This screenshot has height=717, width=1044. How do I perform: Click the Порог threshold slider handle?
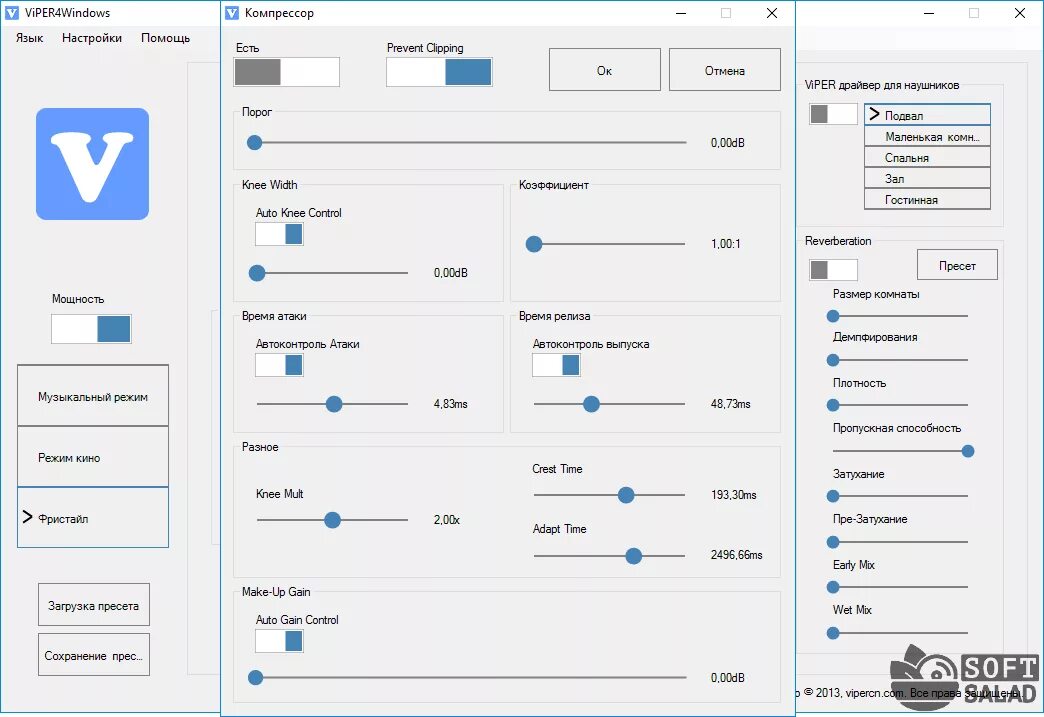coord(254,142)
